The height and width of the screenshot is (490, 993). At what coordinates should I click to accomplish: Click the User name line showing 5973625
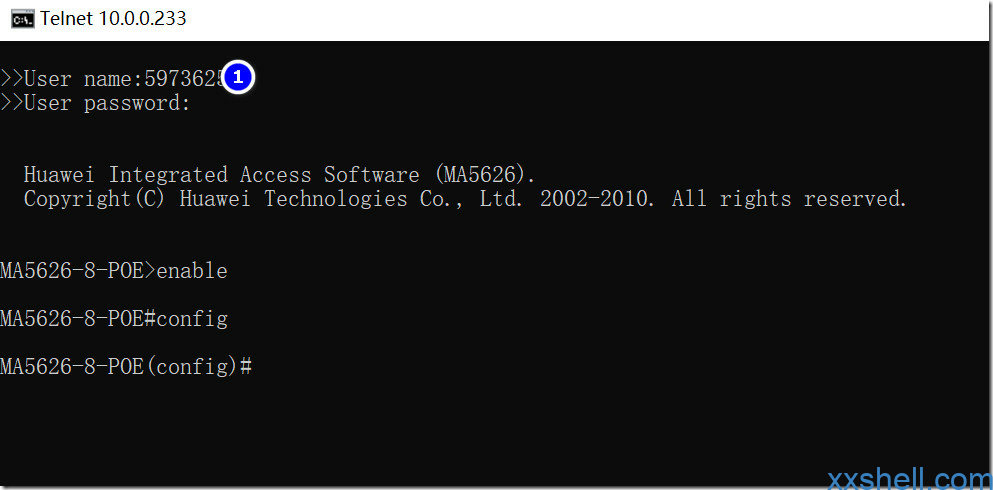point(113,79)
